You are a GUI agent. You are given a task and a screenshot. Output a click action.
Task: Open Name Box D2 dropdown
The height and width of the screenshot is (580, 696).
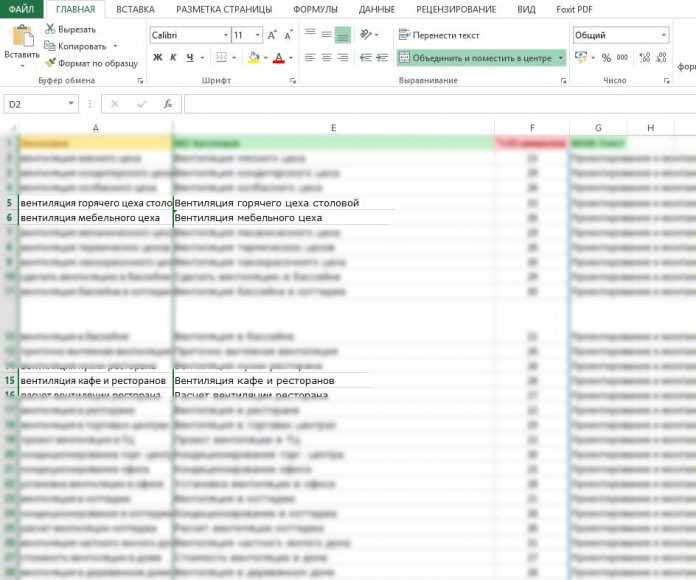71,104
